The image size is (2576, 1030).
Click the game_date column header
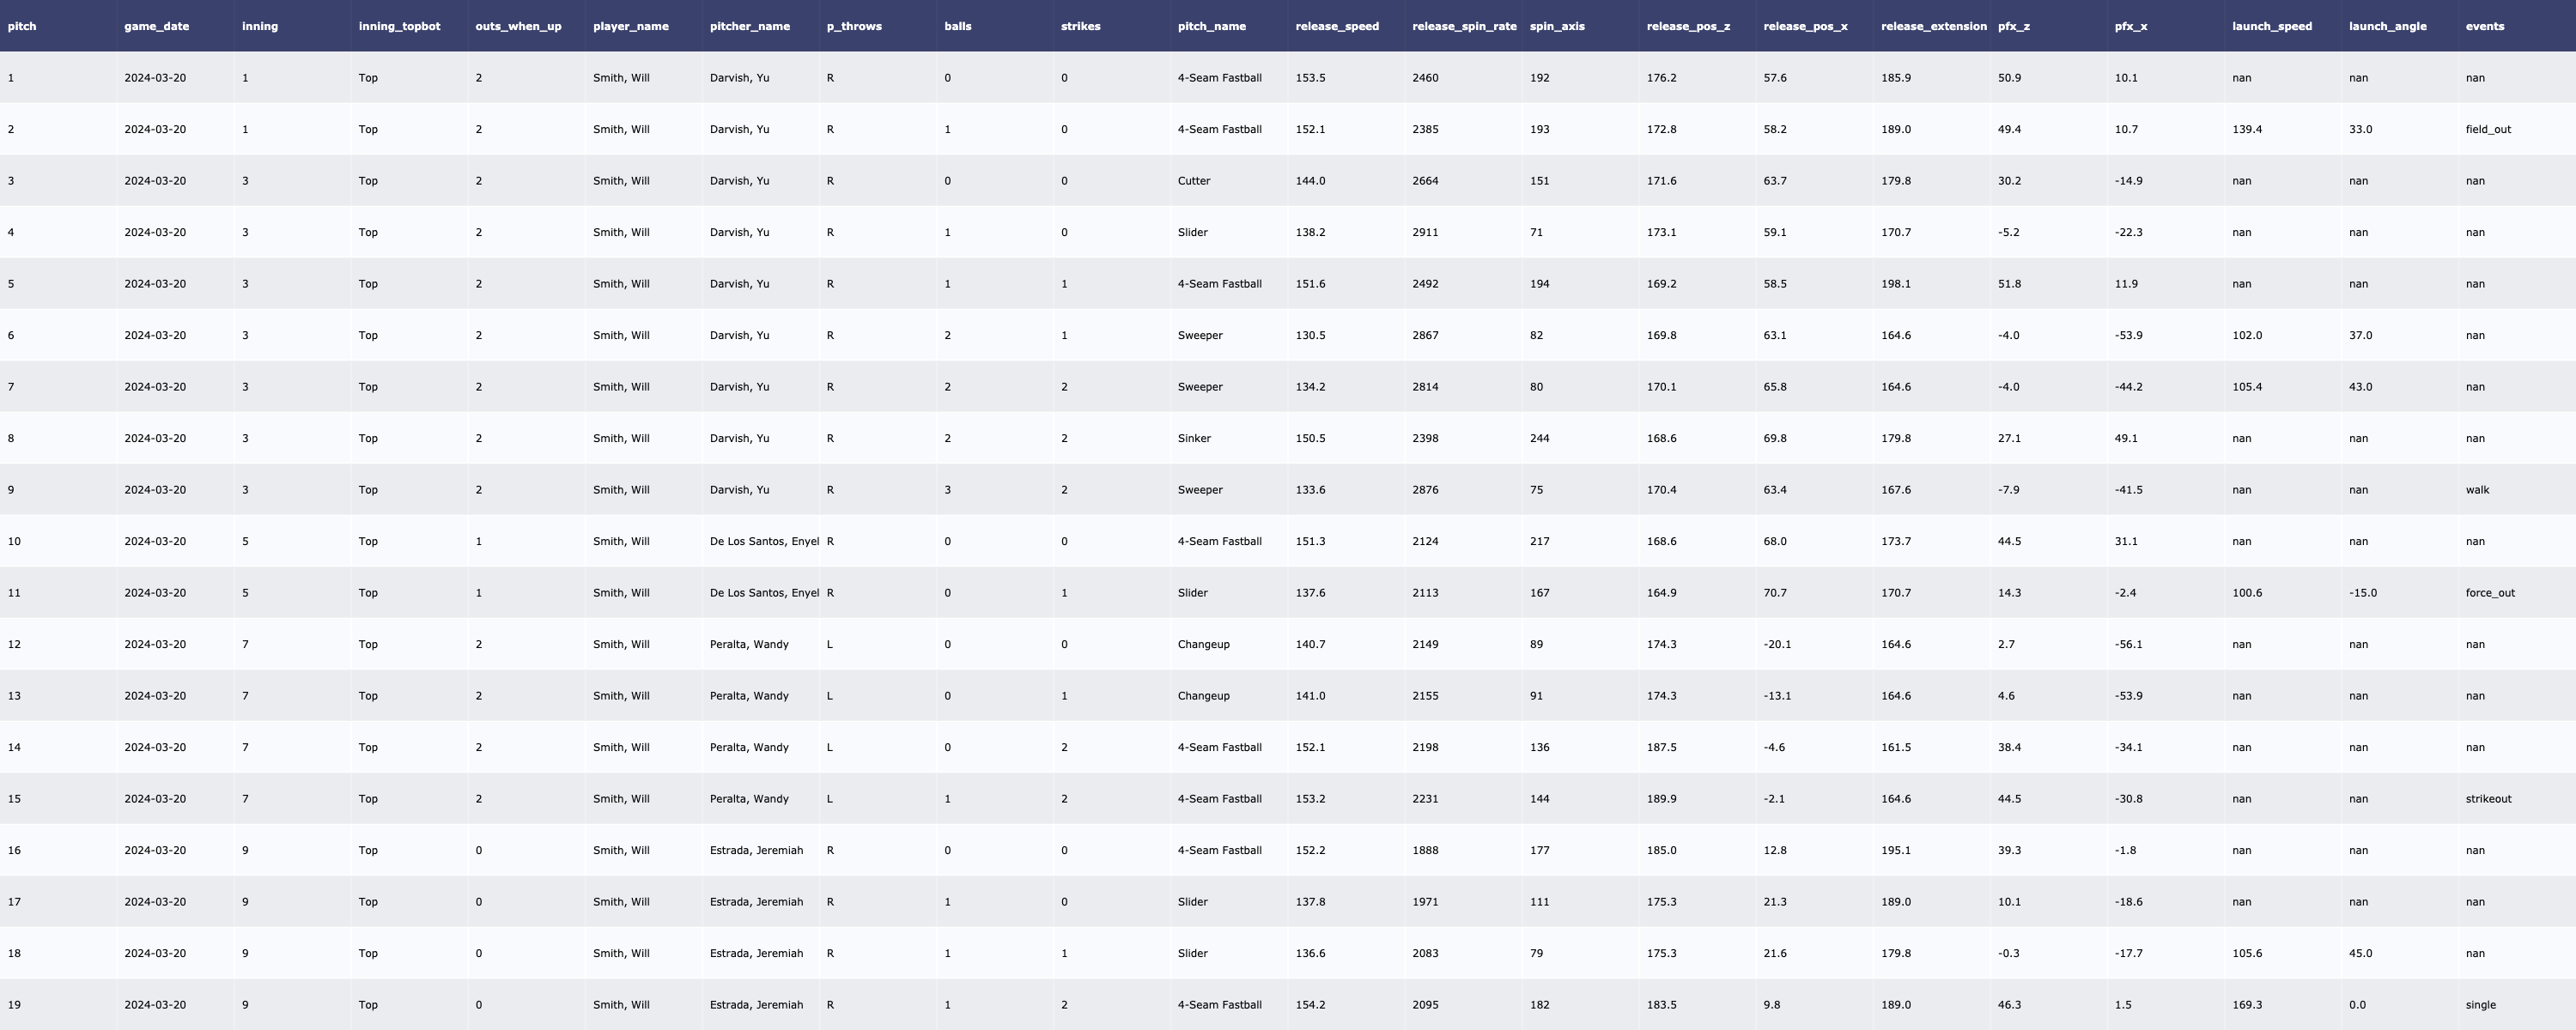click(x=156, y=26)
